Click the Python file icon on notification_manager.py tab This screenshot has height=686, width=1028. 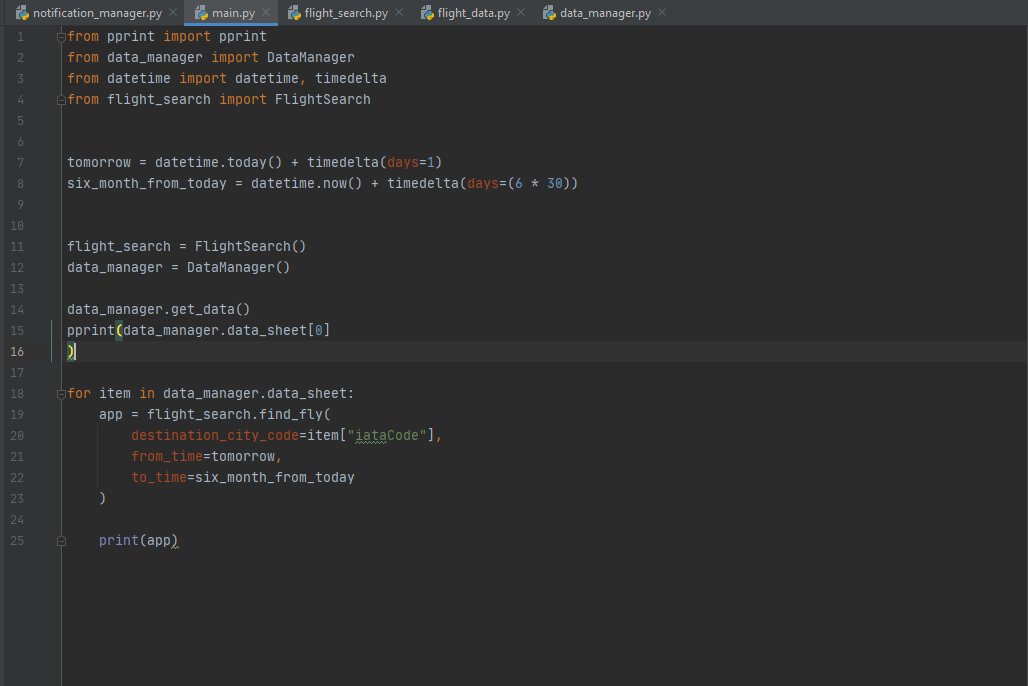pyautogui.click(x=22, y=13)
